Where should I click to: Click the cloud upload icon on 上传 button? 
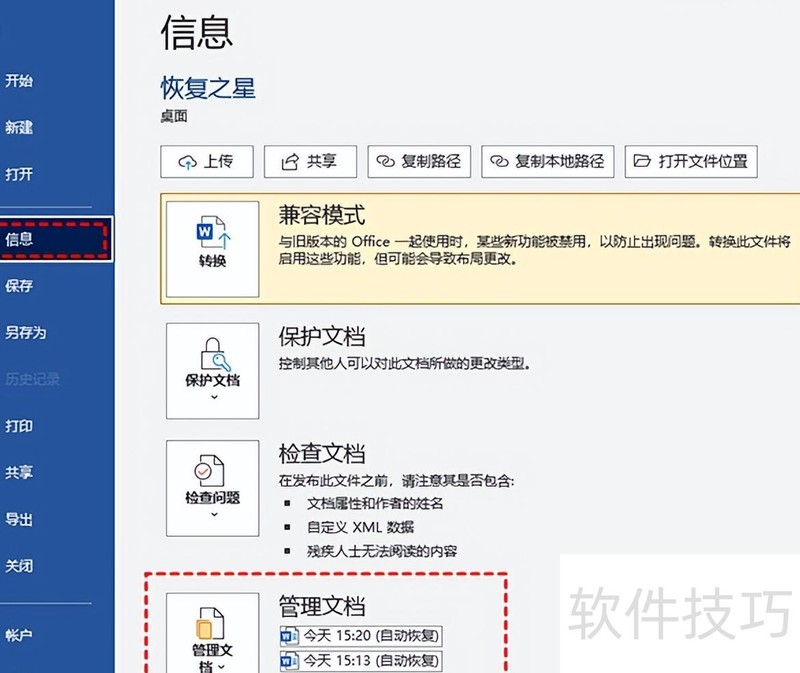pyautogui.click(x=186, y=161)
